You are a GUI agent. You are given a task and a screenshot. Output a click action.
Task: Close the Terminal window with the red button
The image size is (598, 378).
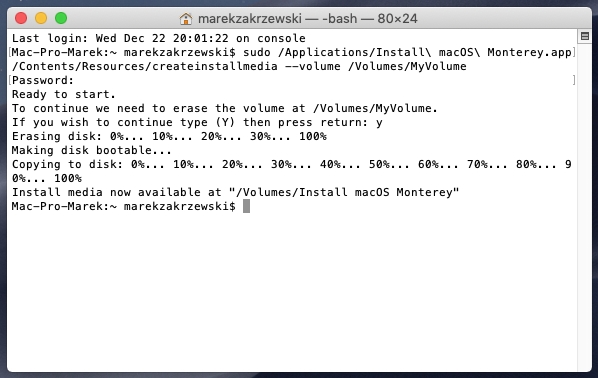[21, 18]
